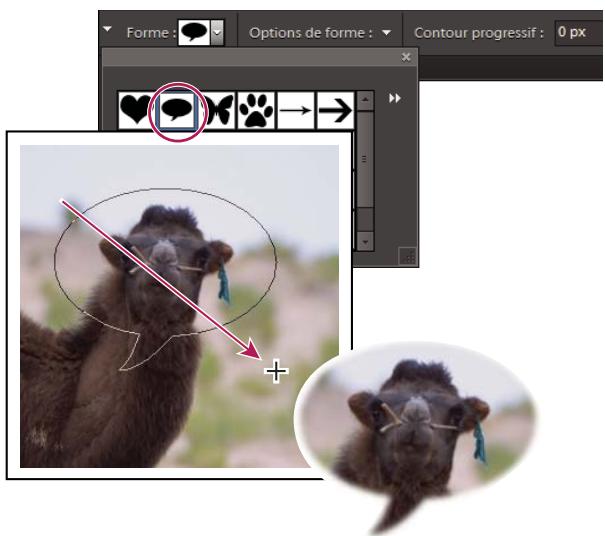Click the shape list scroll down arrow
Viewport: 605px width, 536px height.
[365, 242]
